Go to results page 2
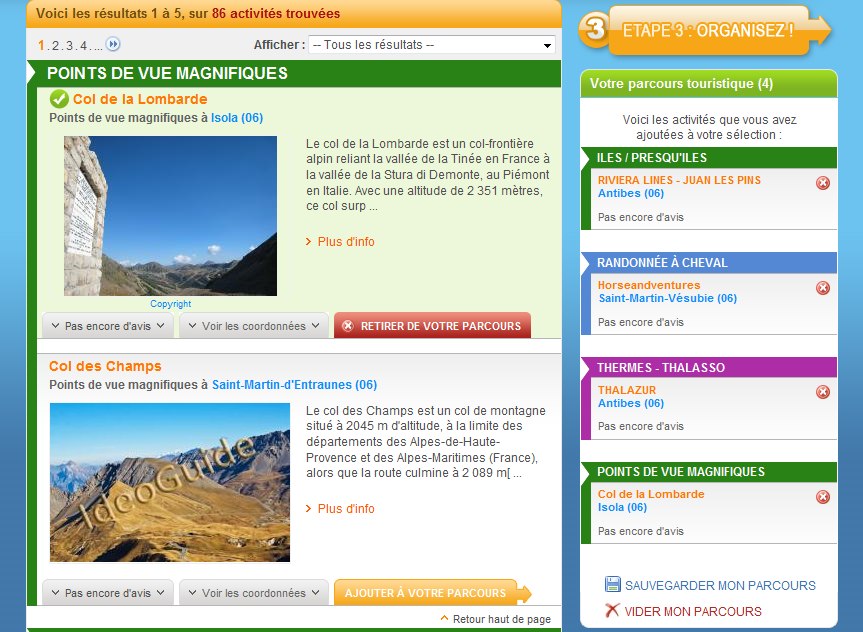This screenshot has width=863, height=632. tap(56, 45)
